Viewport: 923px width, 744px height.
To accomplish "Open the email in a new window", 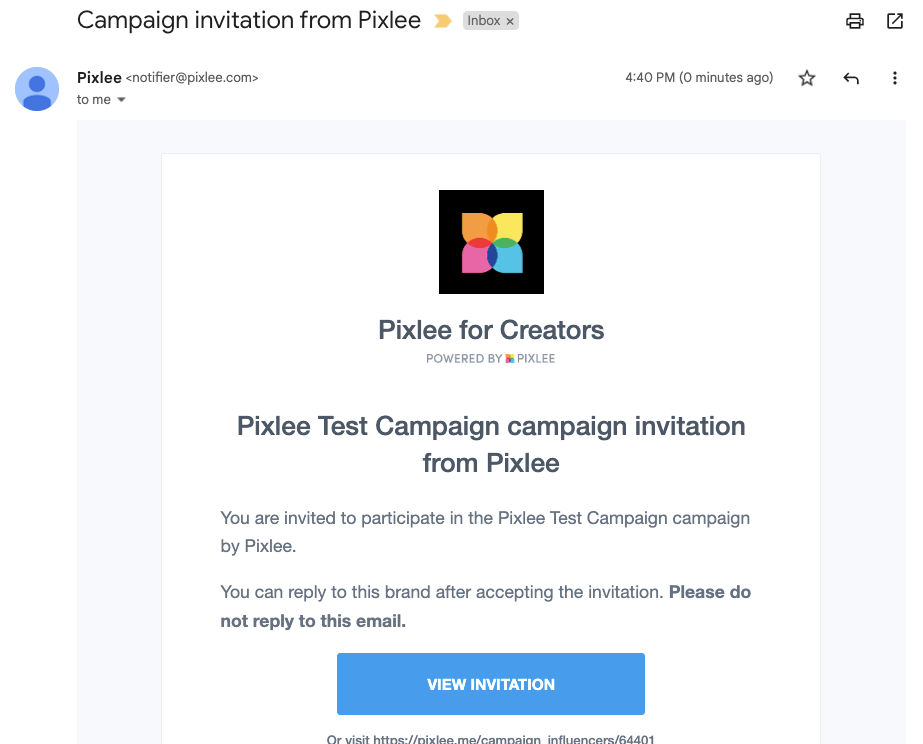I will tap(895, 21).
